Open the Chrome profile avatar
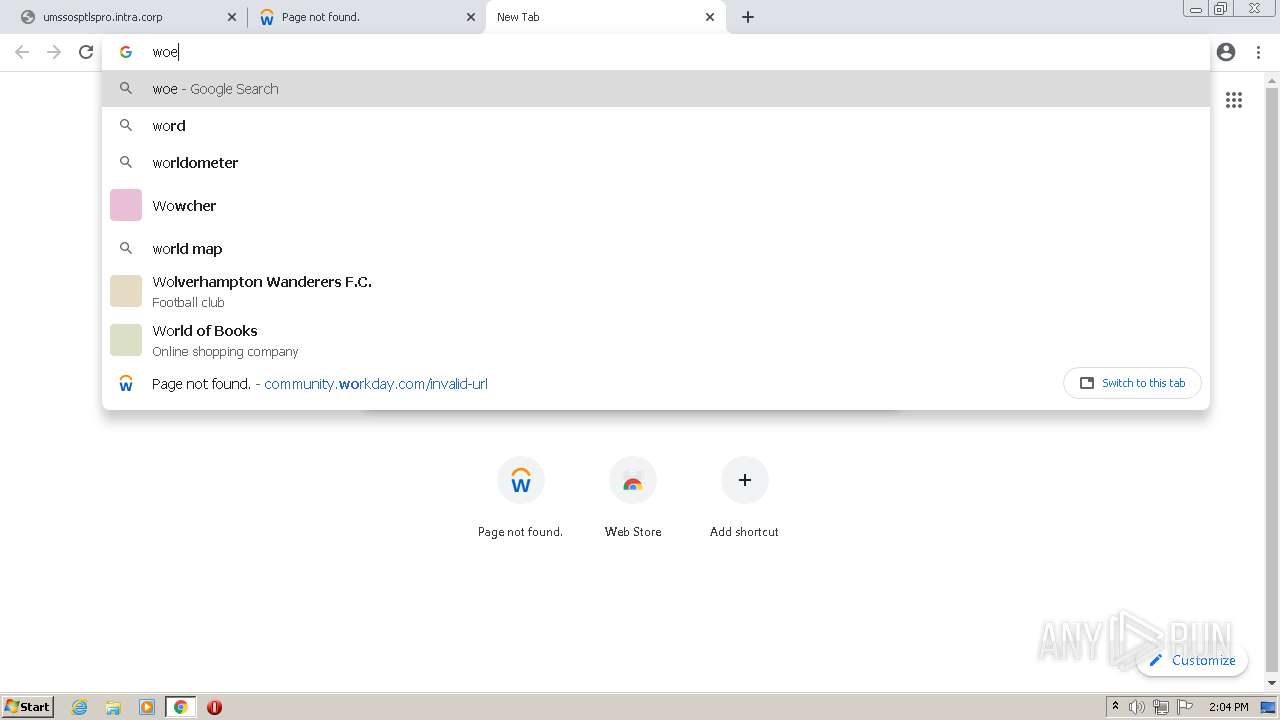This screenshot has width=1280, height=720. tap(1226, 52)
